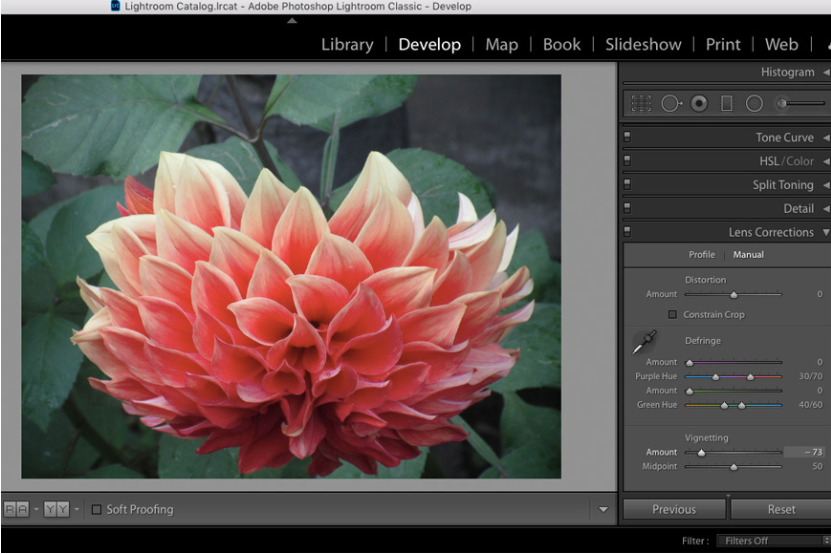Click the Before/After Y|Y view icon
Image resolution: width=831 pixels, height=554 pixels.
[x=56, y=509]
